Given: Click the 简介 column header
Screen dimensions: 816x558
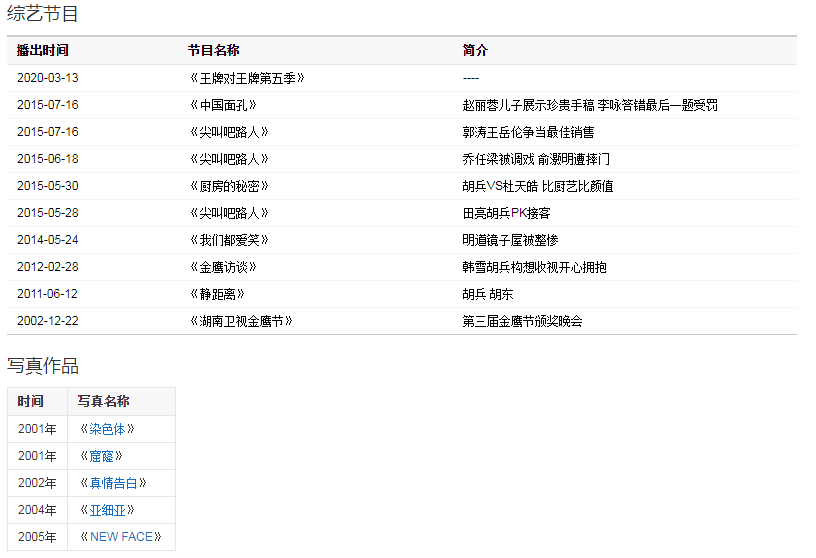Looking at the screenshot, I should (475, 50).
